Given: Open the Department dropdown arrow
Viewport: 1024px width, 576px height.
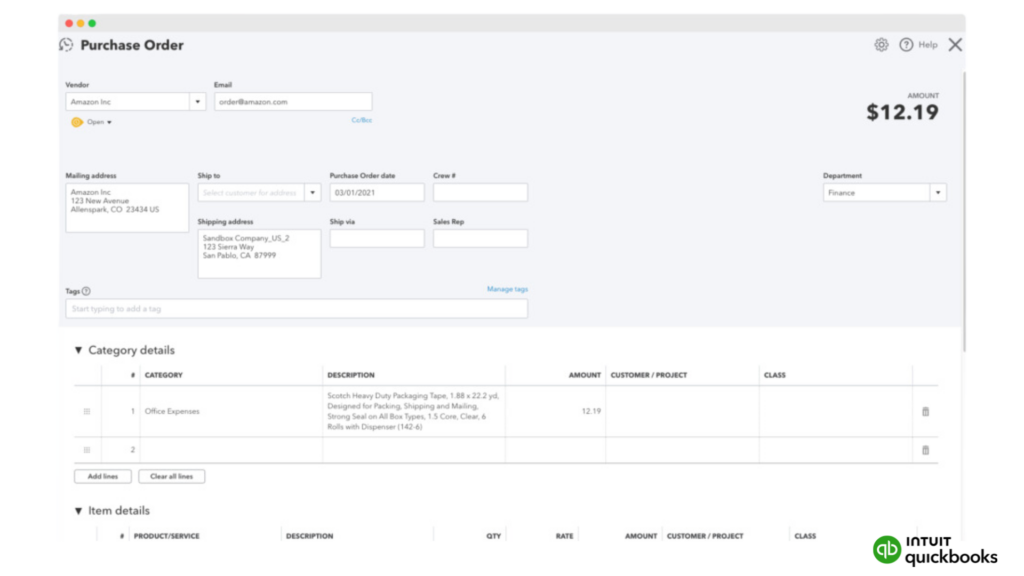Looking at the screenshot, I should [x=938, y=193].
